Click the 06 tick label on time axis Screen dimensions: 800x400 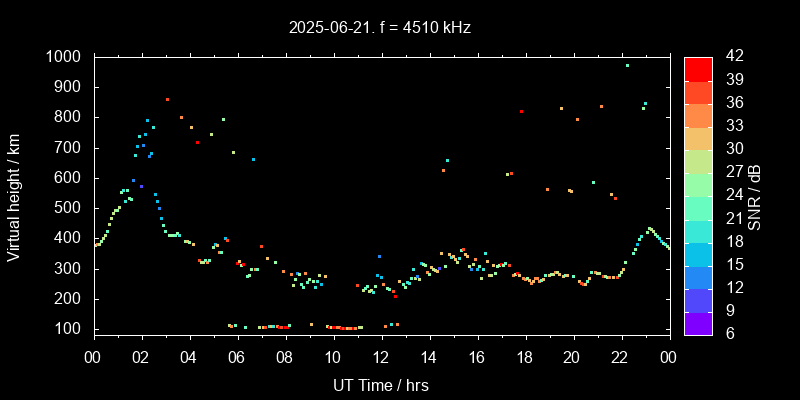tap(237, 358)
